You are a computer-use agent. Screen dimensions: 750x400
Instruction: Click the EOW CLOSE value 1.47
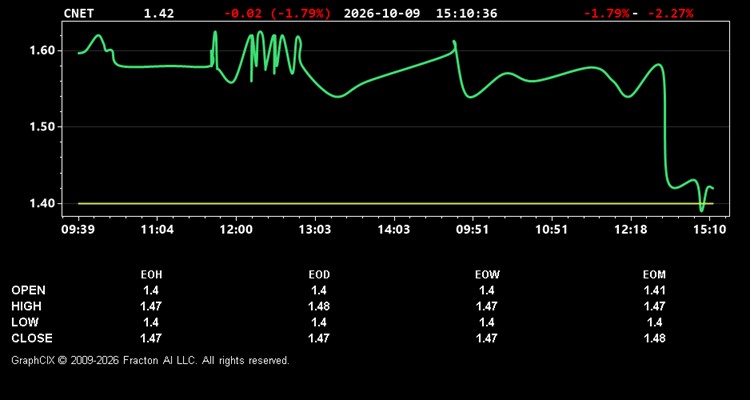(486, 338)
